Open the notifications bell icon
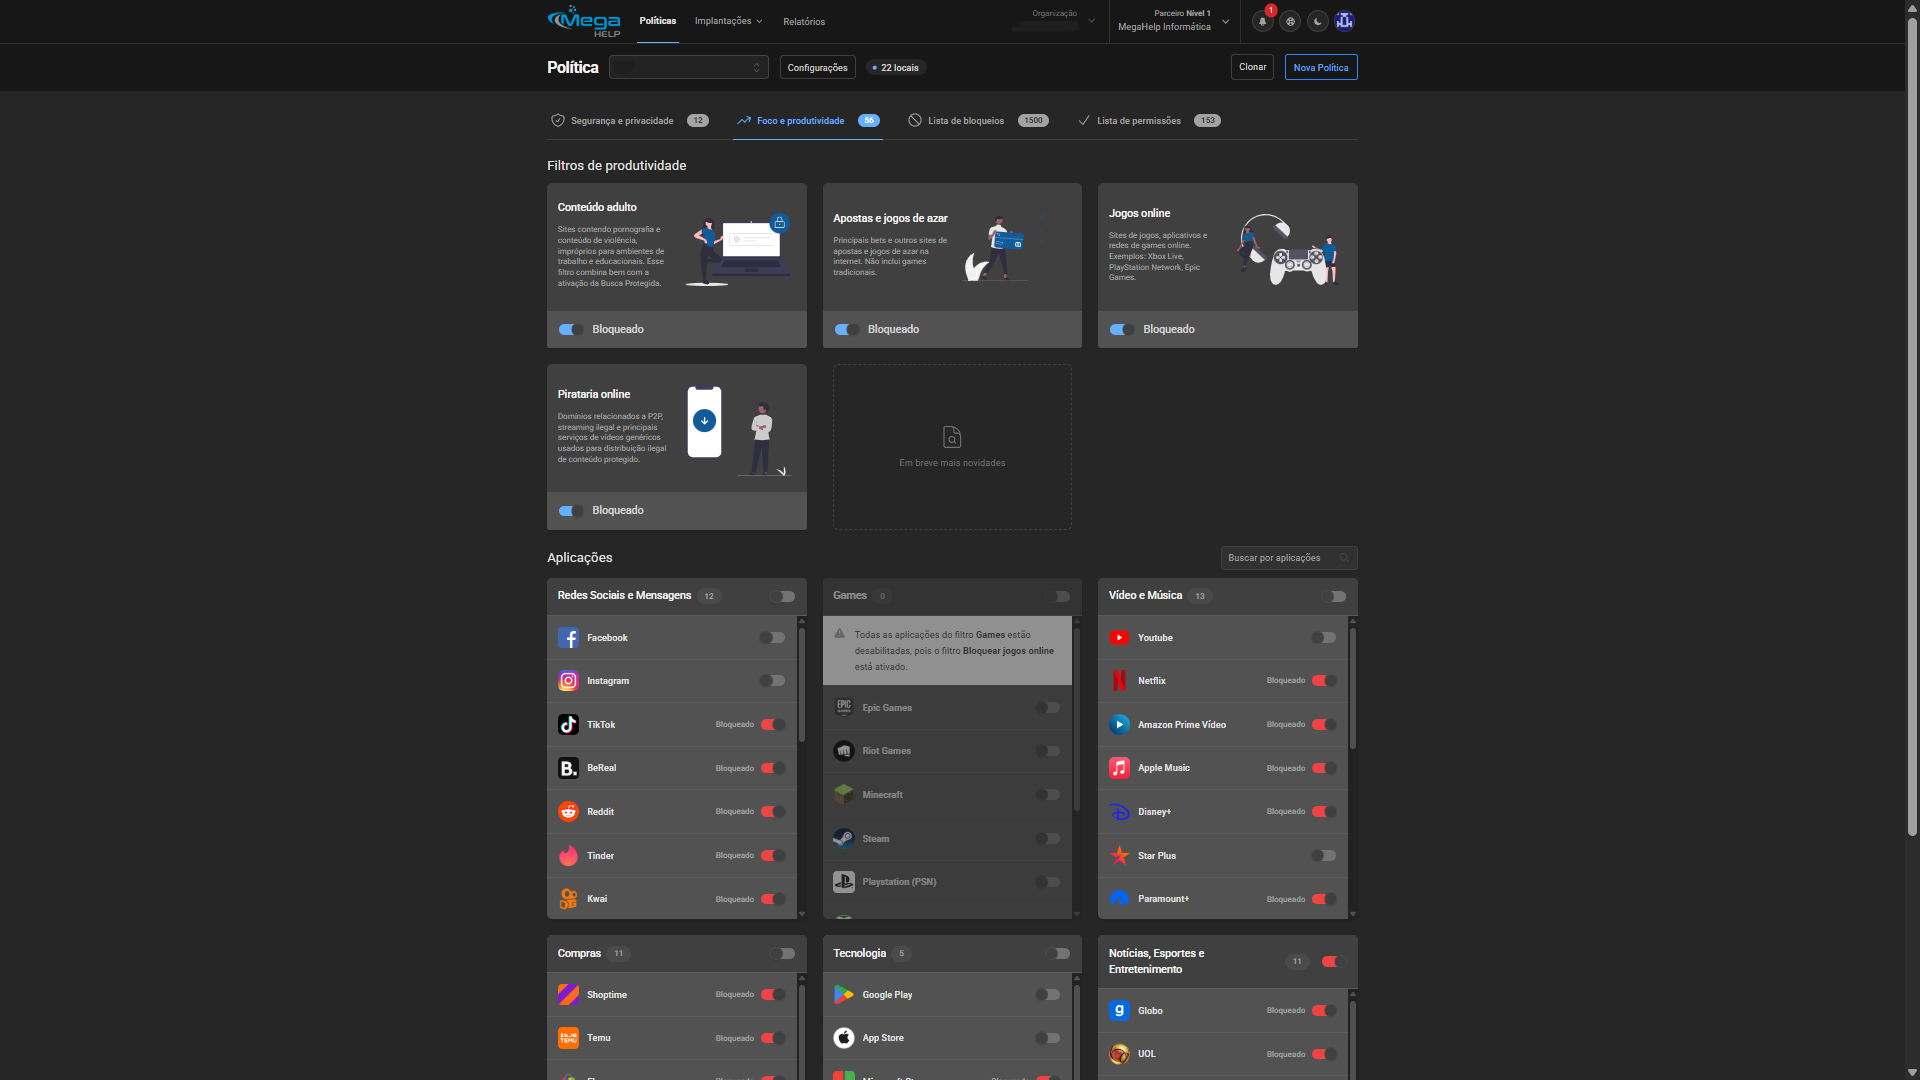 [1263, 21]
